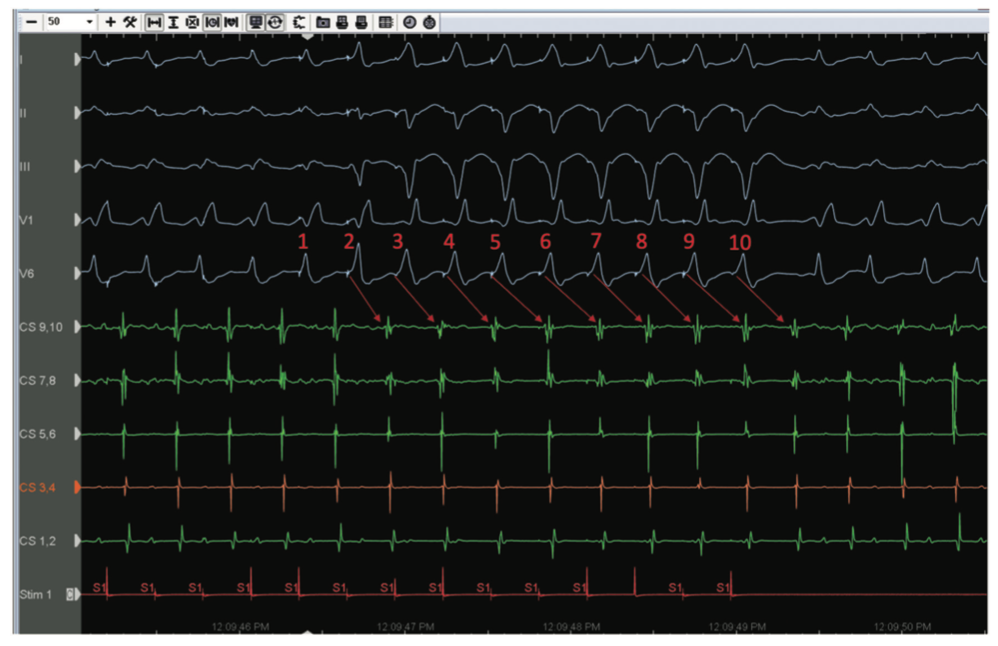Click the white time cursor marker on top ruler
The width and height of the screenshot is (998, 646).
click(309, 35)
